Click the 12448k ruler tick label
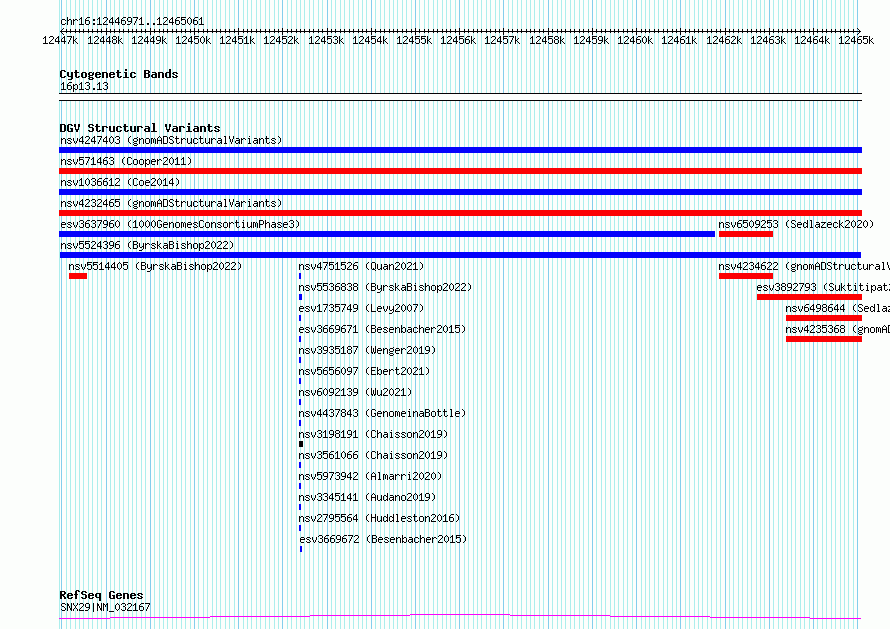This screenshot has width=890, height=629. 105,40
